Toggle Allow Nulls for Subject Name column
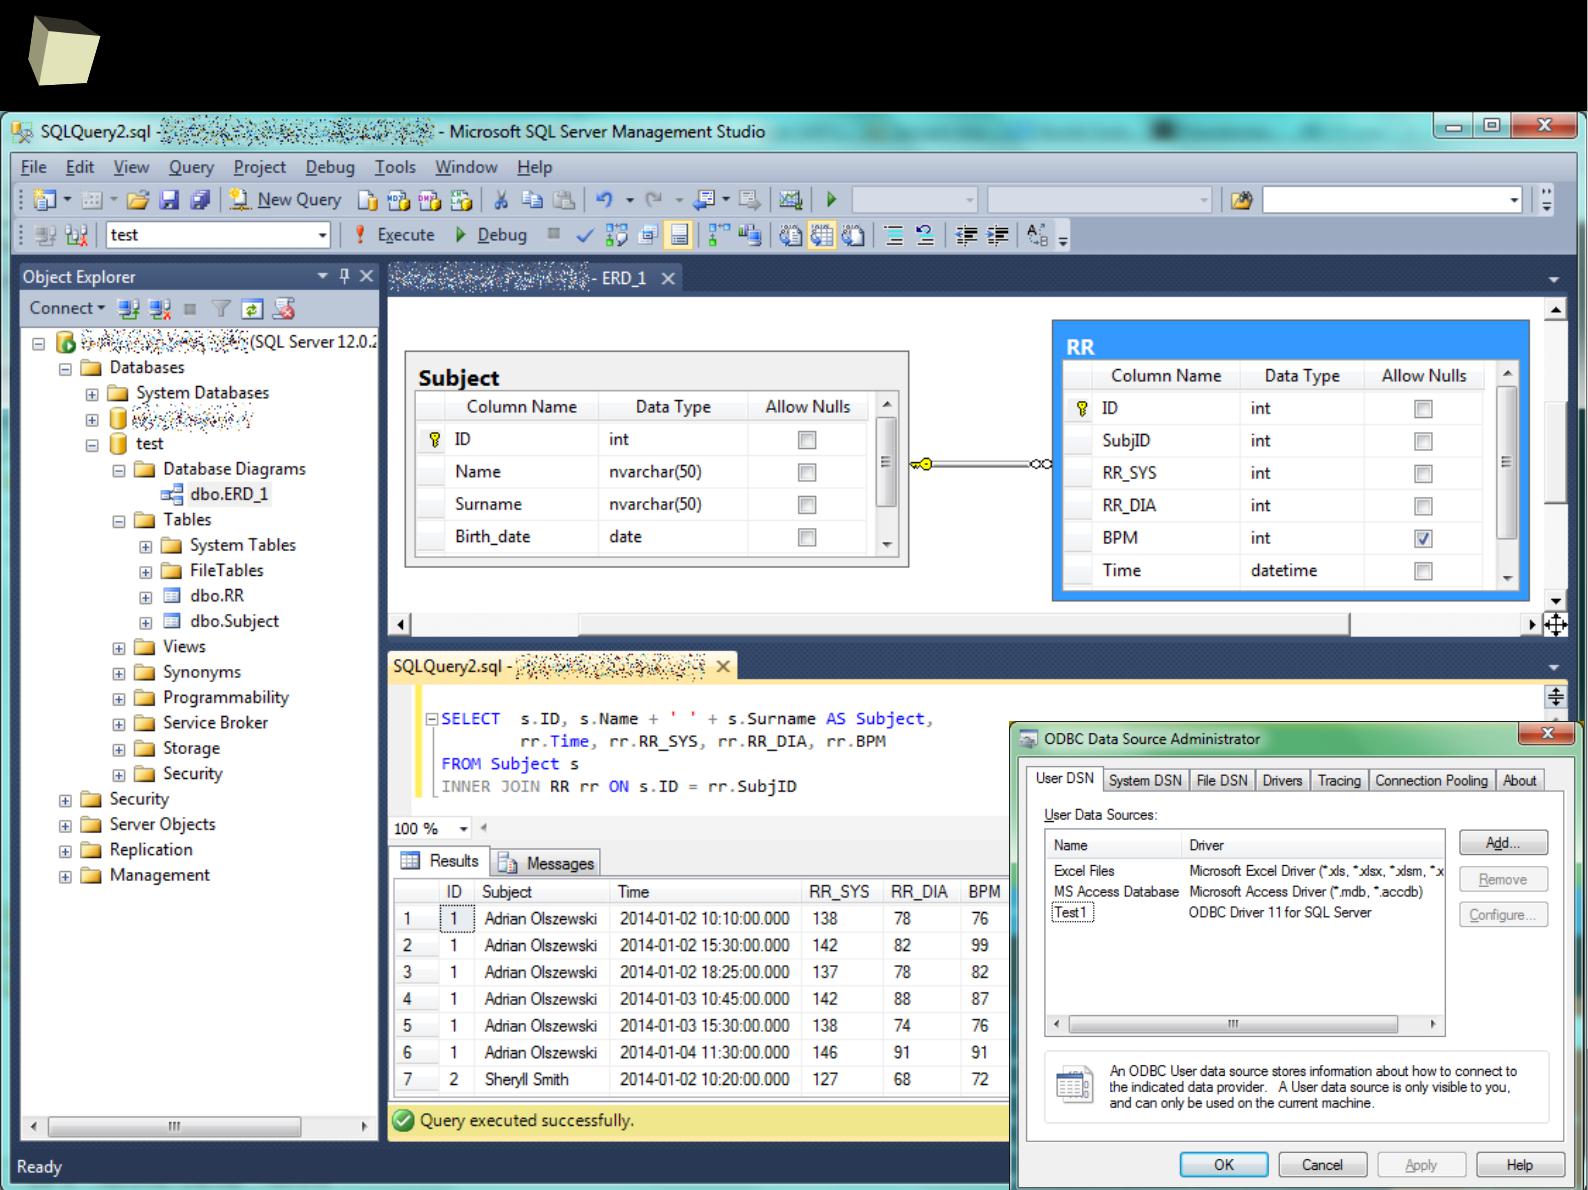The width and height of the screenshot is (1588, 1190). click(x=807, y=472)
